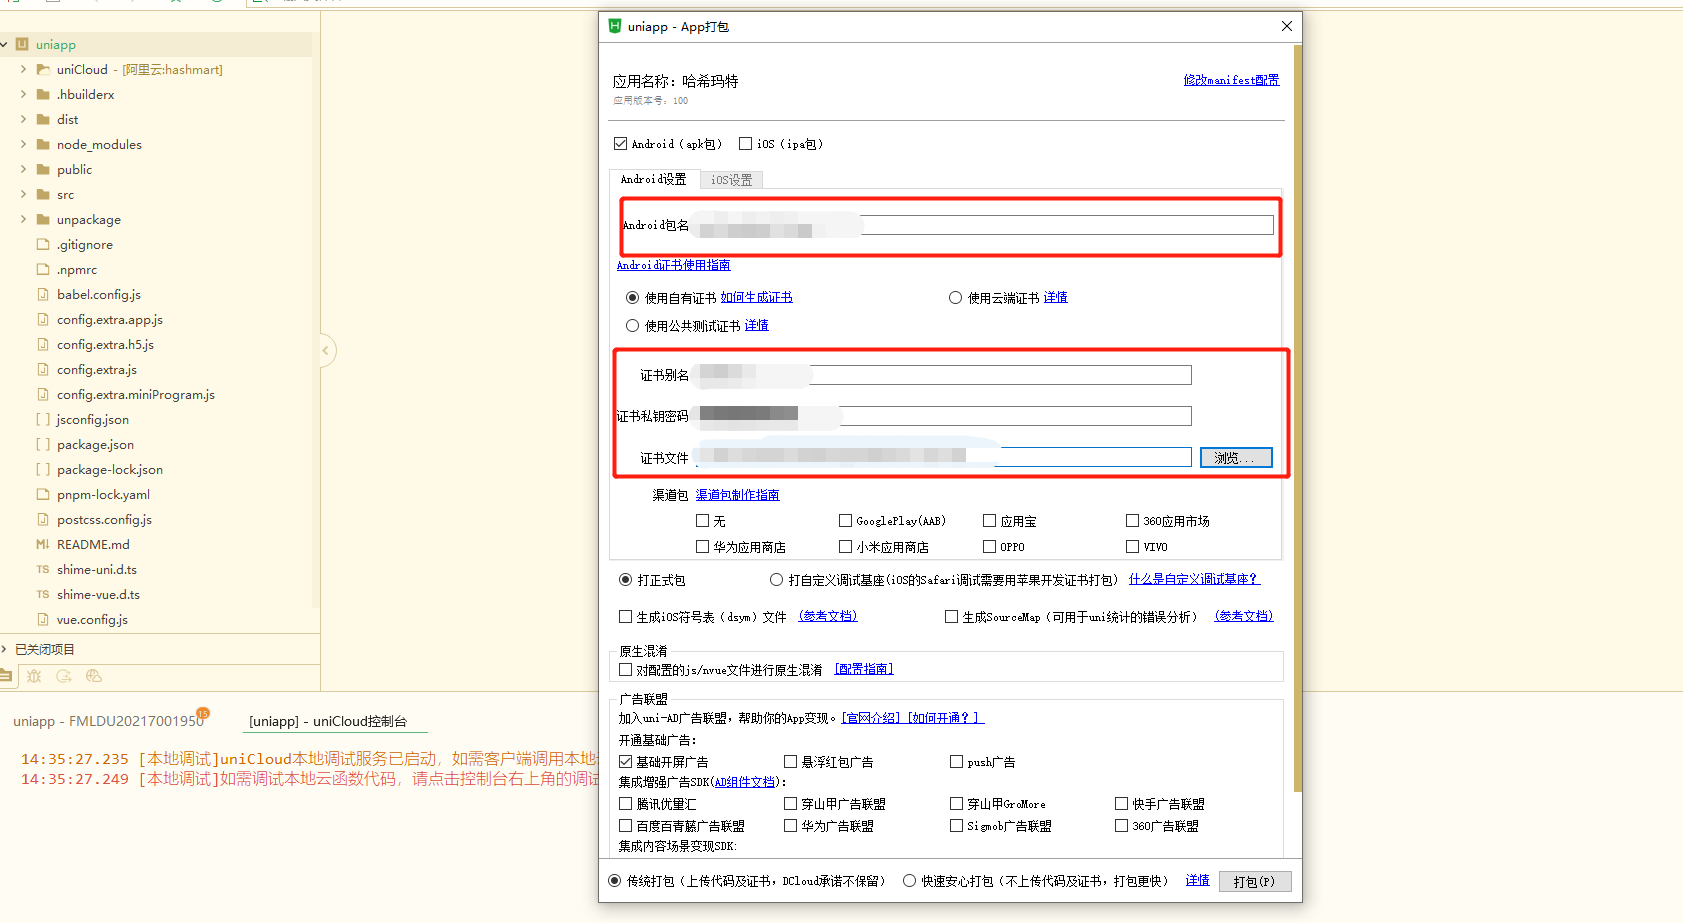Click the README.md markdown icon
The image size is (1683, 923).
click(x=43, y=545)
